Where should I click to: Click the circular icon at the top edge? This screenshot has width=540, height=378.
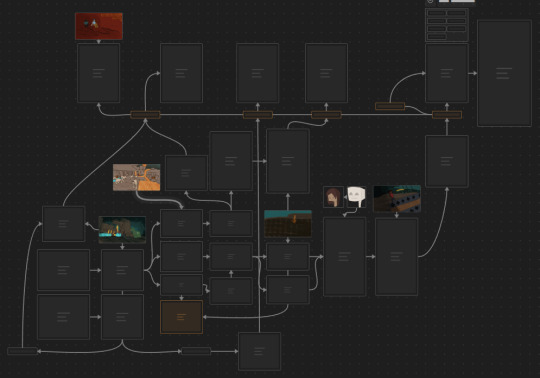430,1
